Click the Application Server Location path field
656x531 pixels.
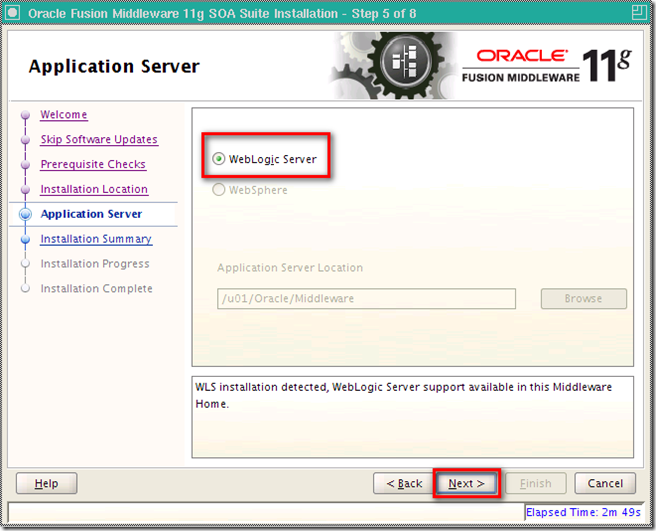click(x=366, y=298)
